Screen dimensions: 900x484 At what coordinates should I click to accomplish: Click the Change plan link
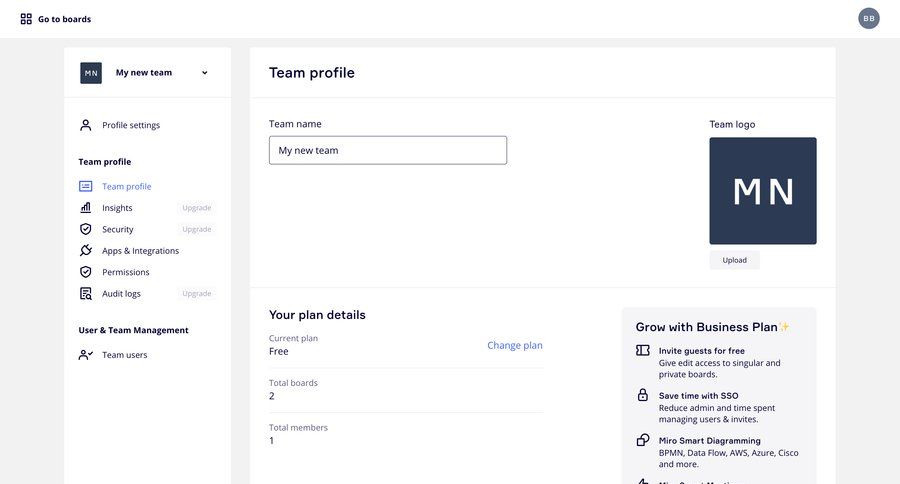tap(515, 345)
